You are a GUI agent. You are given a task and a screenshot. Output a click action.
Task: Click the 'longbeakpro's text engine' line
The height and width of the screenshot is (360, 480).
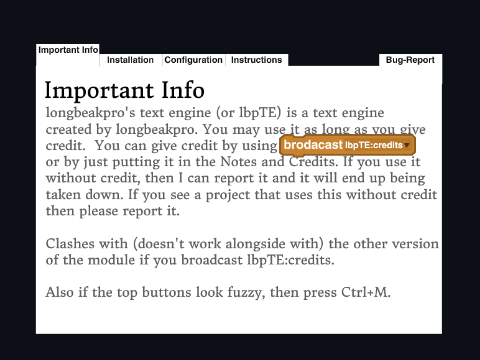pos(215,113)
